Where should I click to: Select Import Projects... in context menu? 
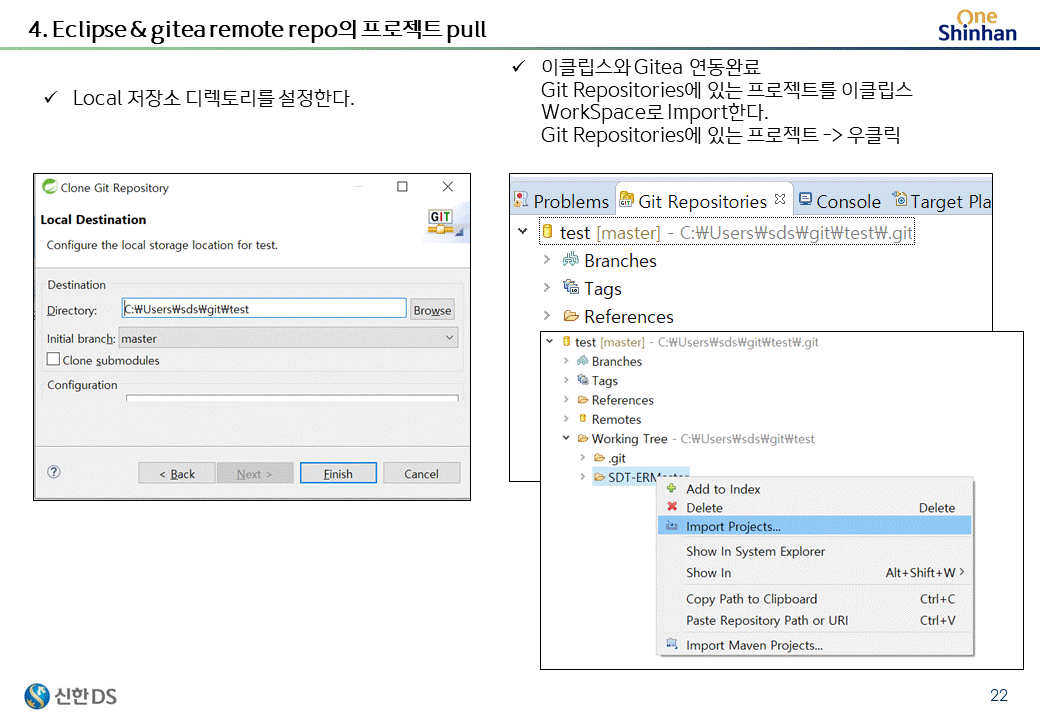point(814,526)
